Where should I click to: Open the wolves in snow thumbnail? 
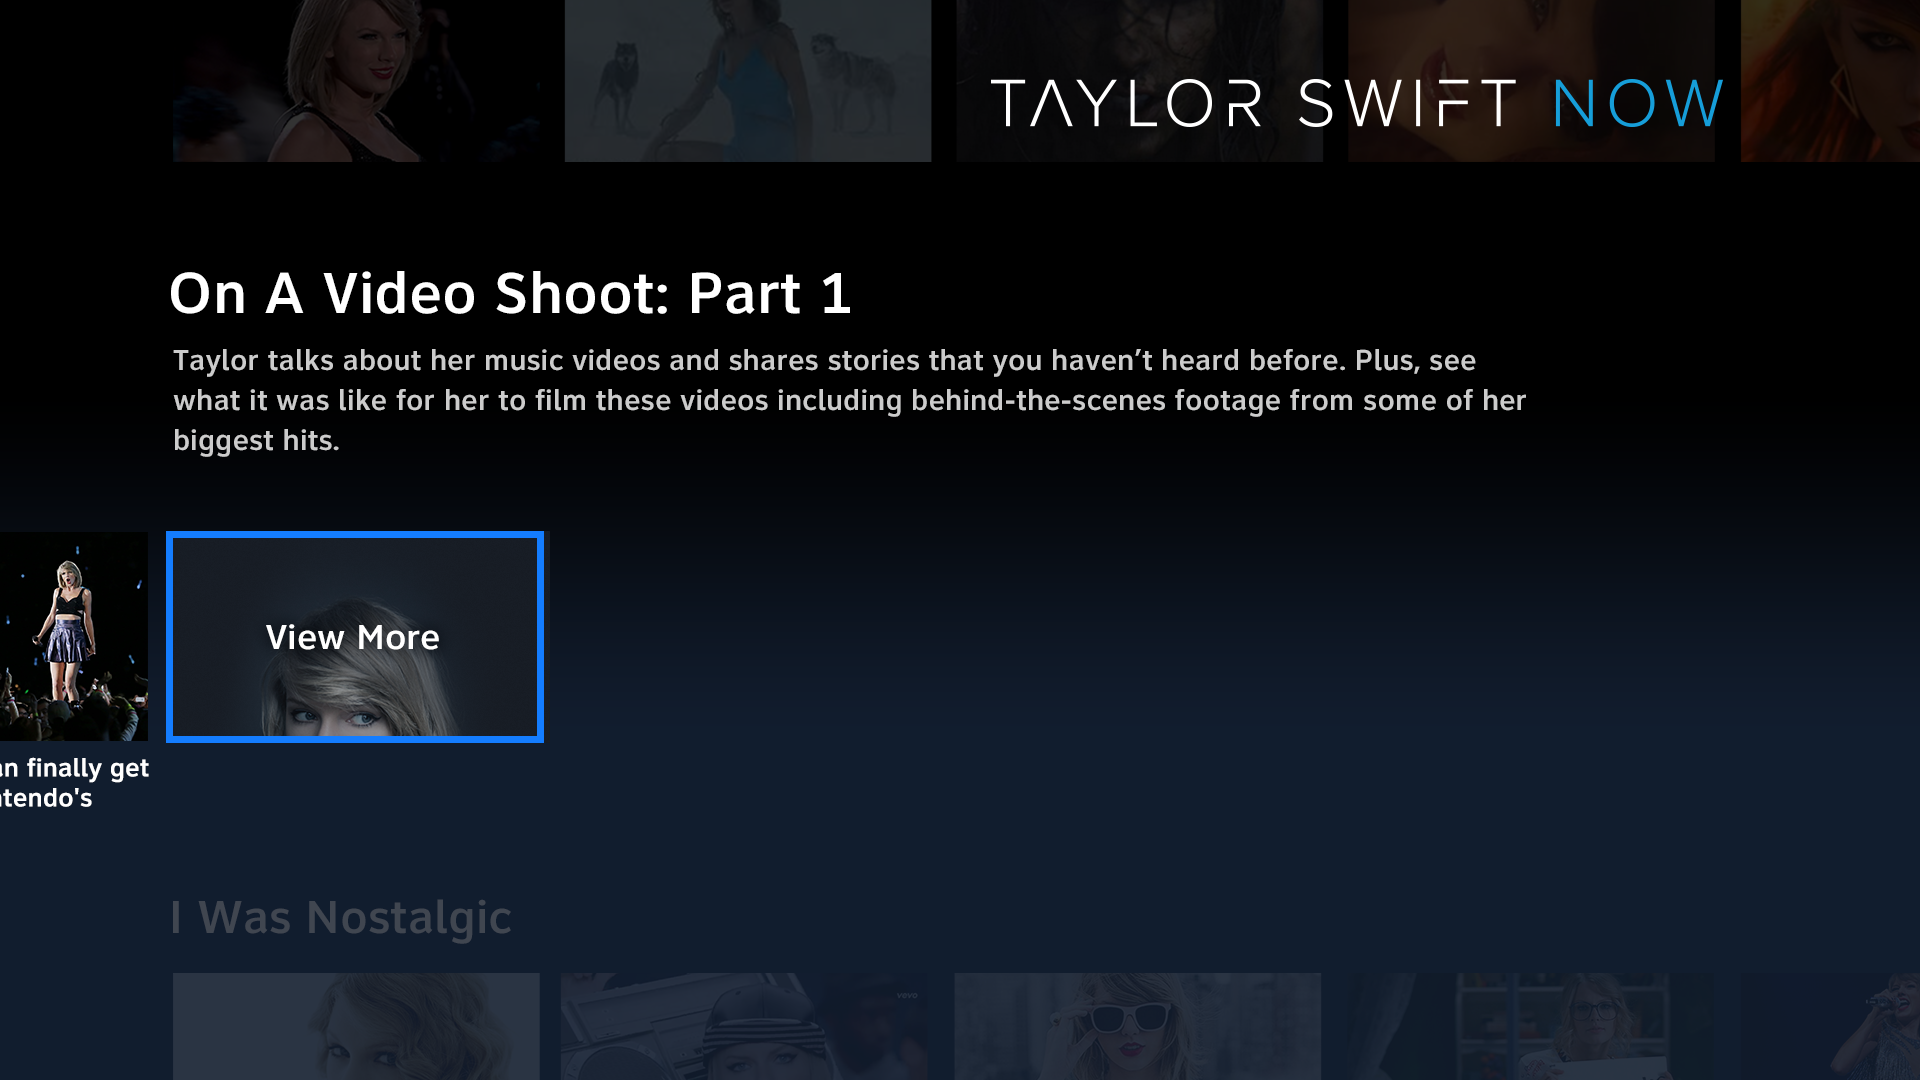pyautogui.click(x=748, y=81)
